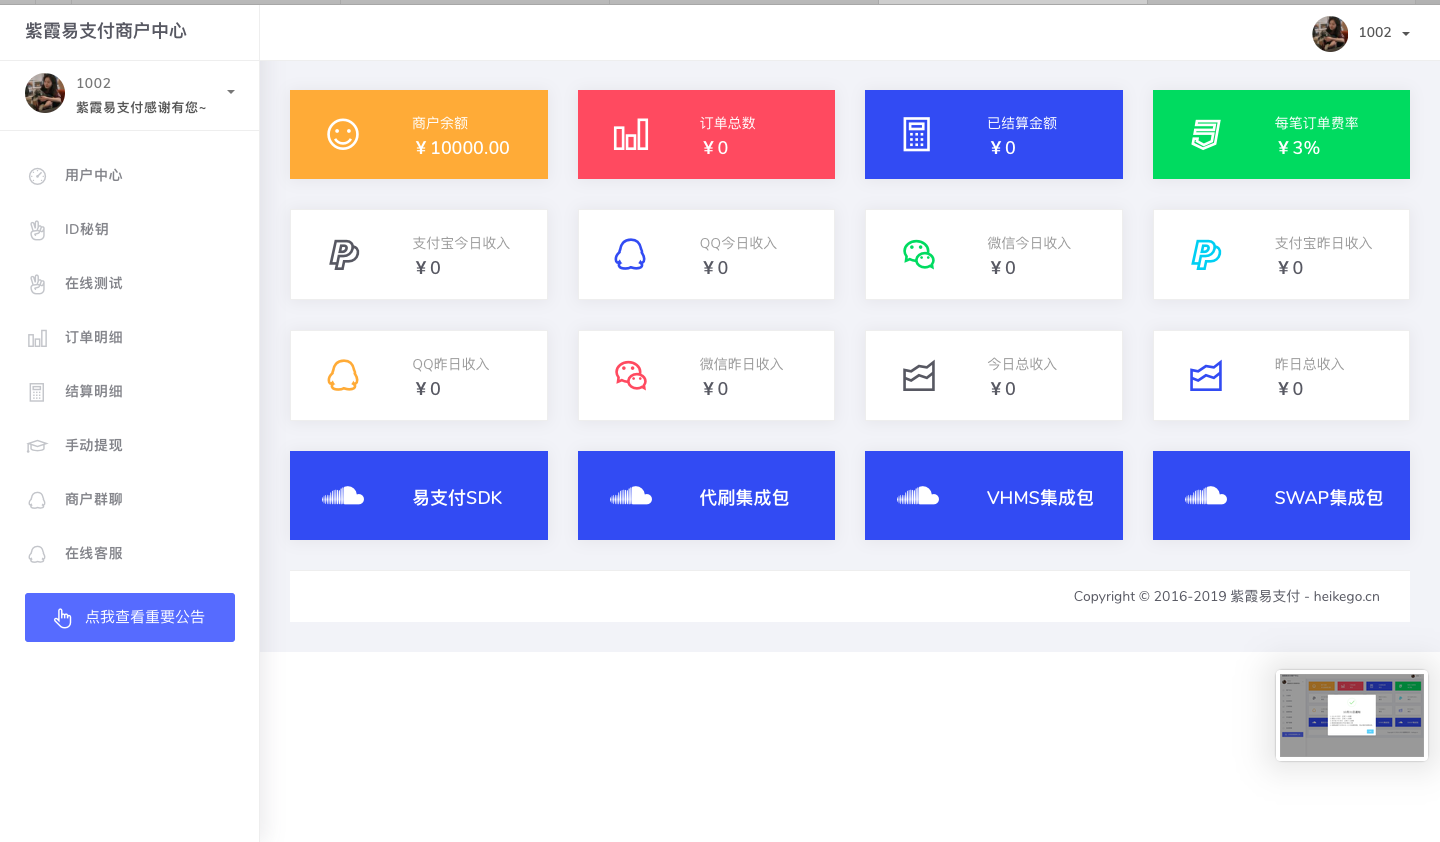
Task: Click the 易支付SDK download button
Action: 419,496
